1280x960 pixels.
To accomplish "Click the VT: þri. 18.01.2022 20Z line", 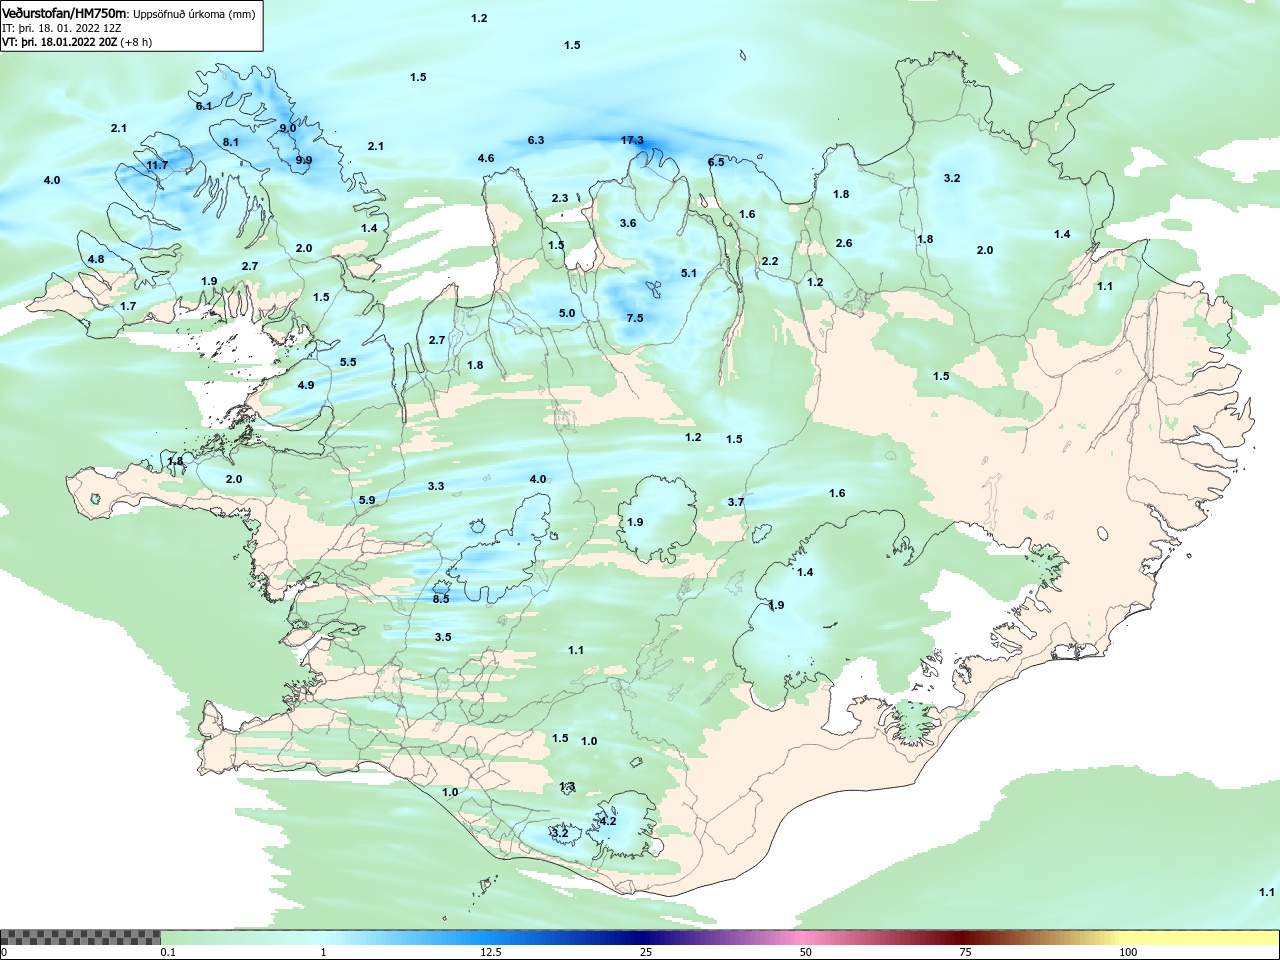I will pos(77,42).
